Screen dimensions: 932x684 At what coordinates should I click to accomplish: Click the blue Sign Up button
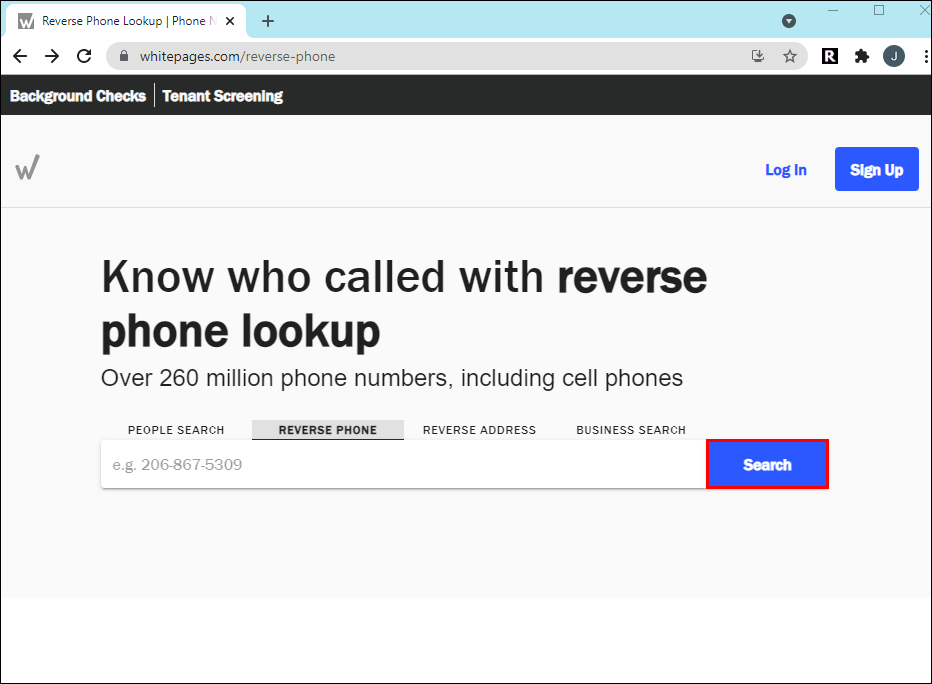[x=877, y=169]
